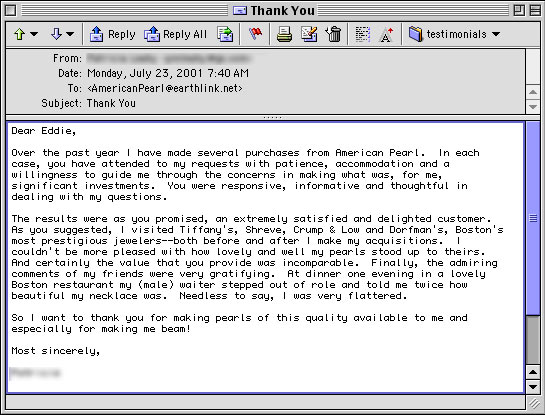Image resolution: width=545 pixels, height=415 pixels.
Task: Forward the message with the forward icon
Action: [x=225, y=34]
